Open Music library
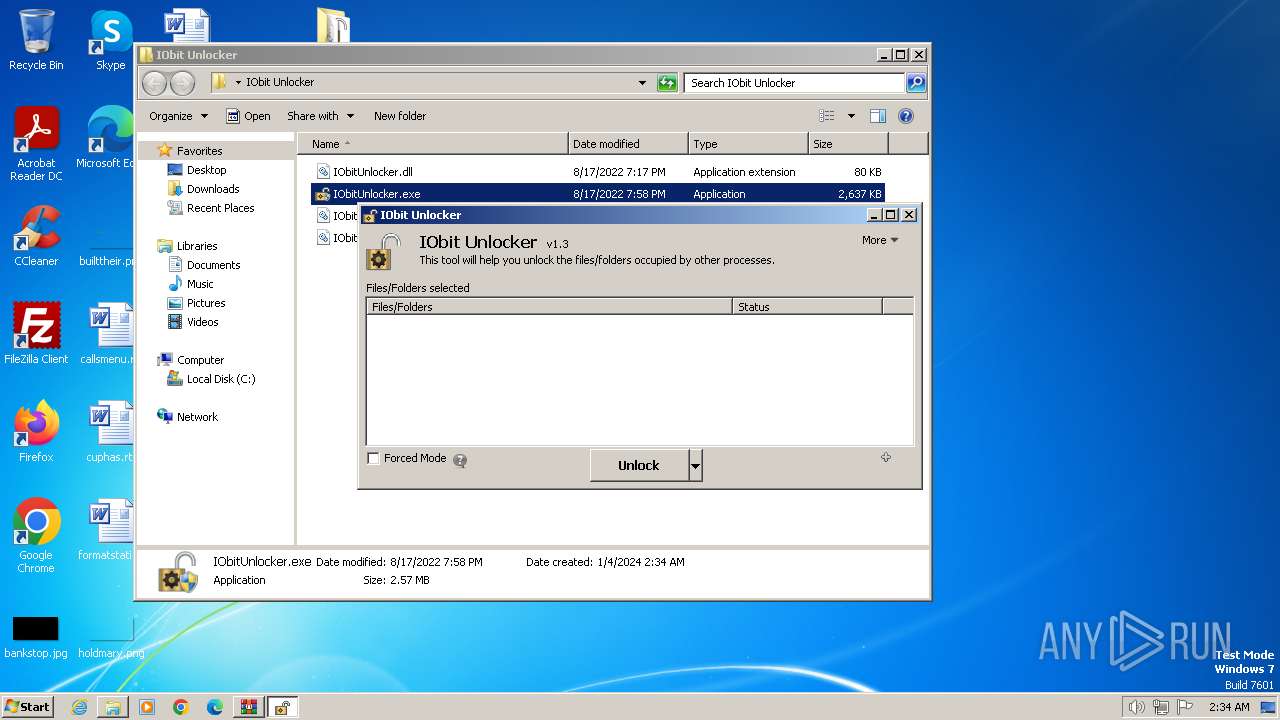The image size is (1280, 720). coord(200,284)
